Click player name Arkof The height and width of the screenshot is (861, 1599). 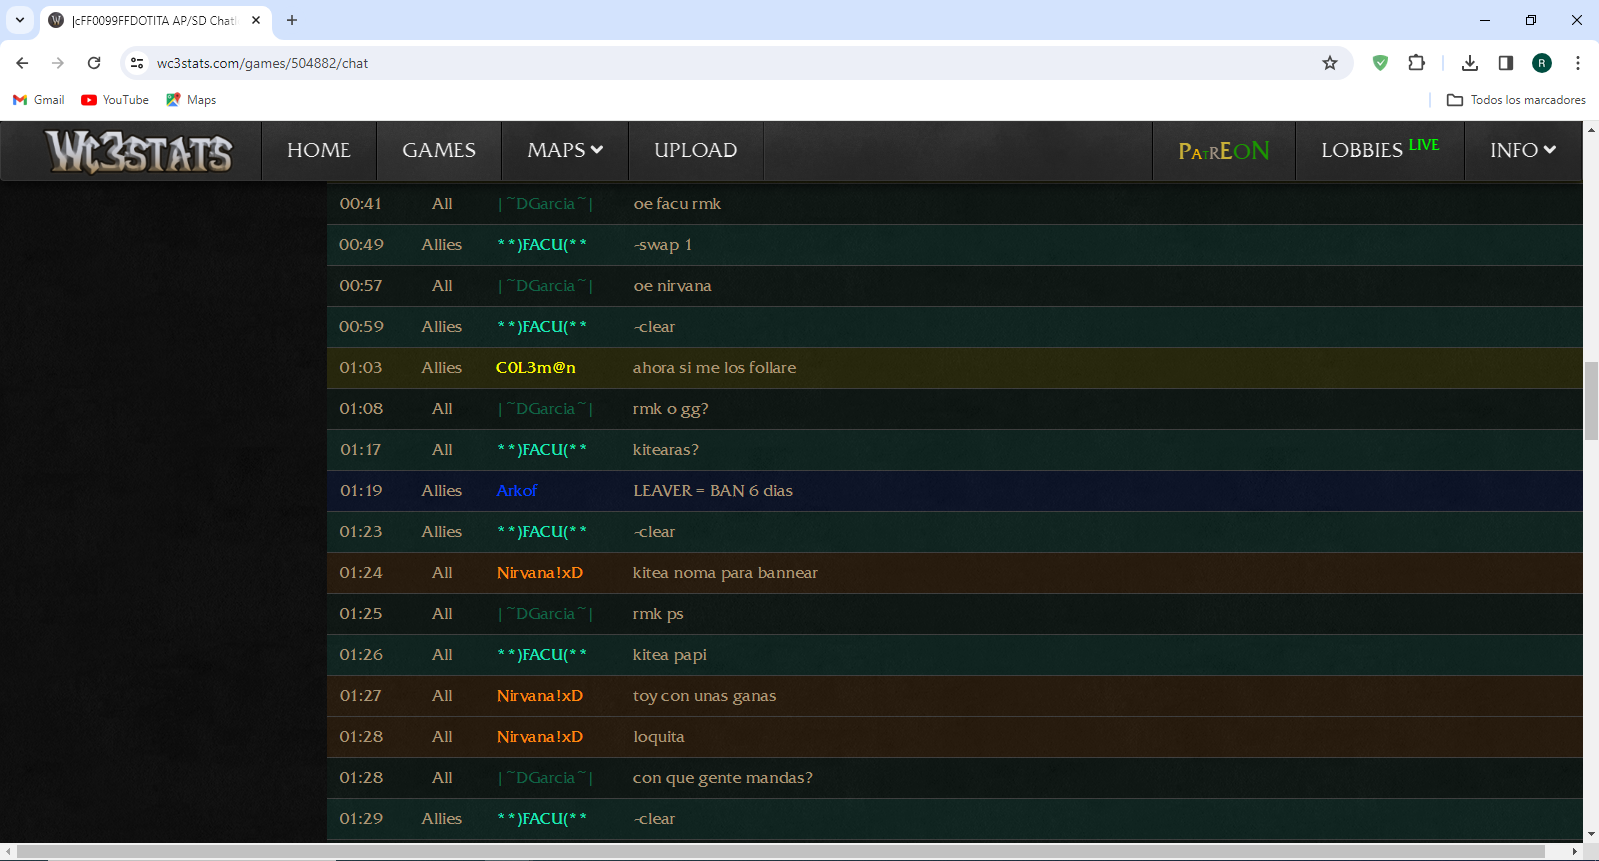tap(517, 491)
